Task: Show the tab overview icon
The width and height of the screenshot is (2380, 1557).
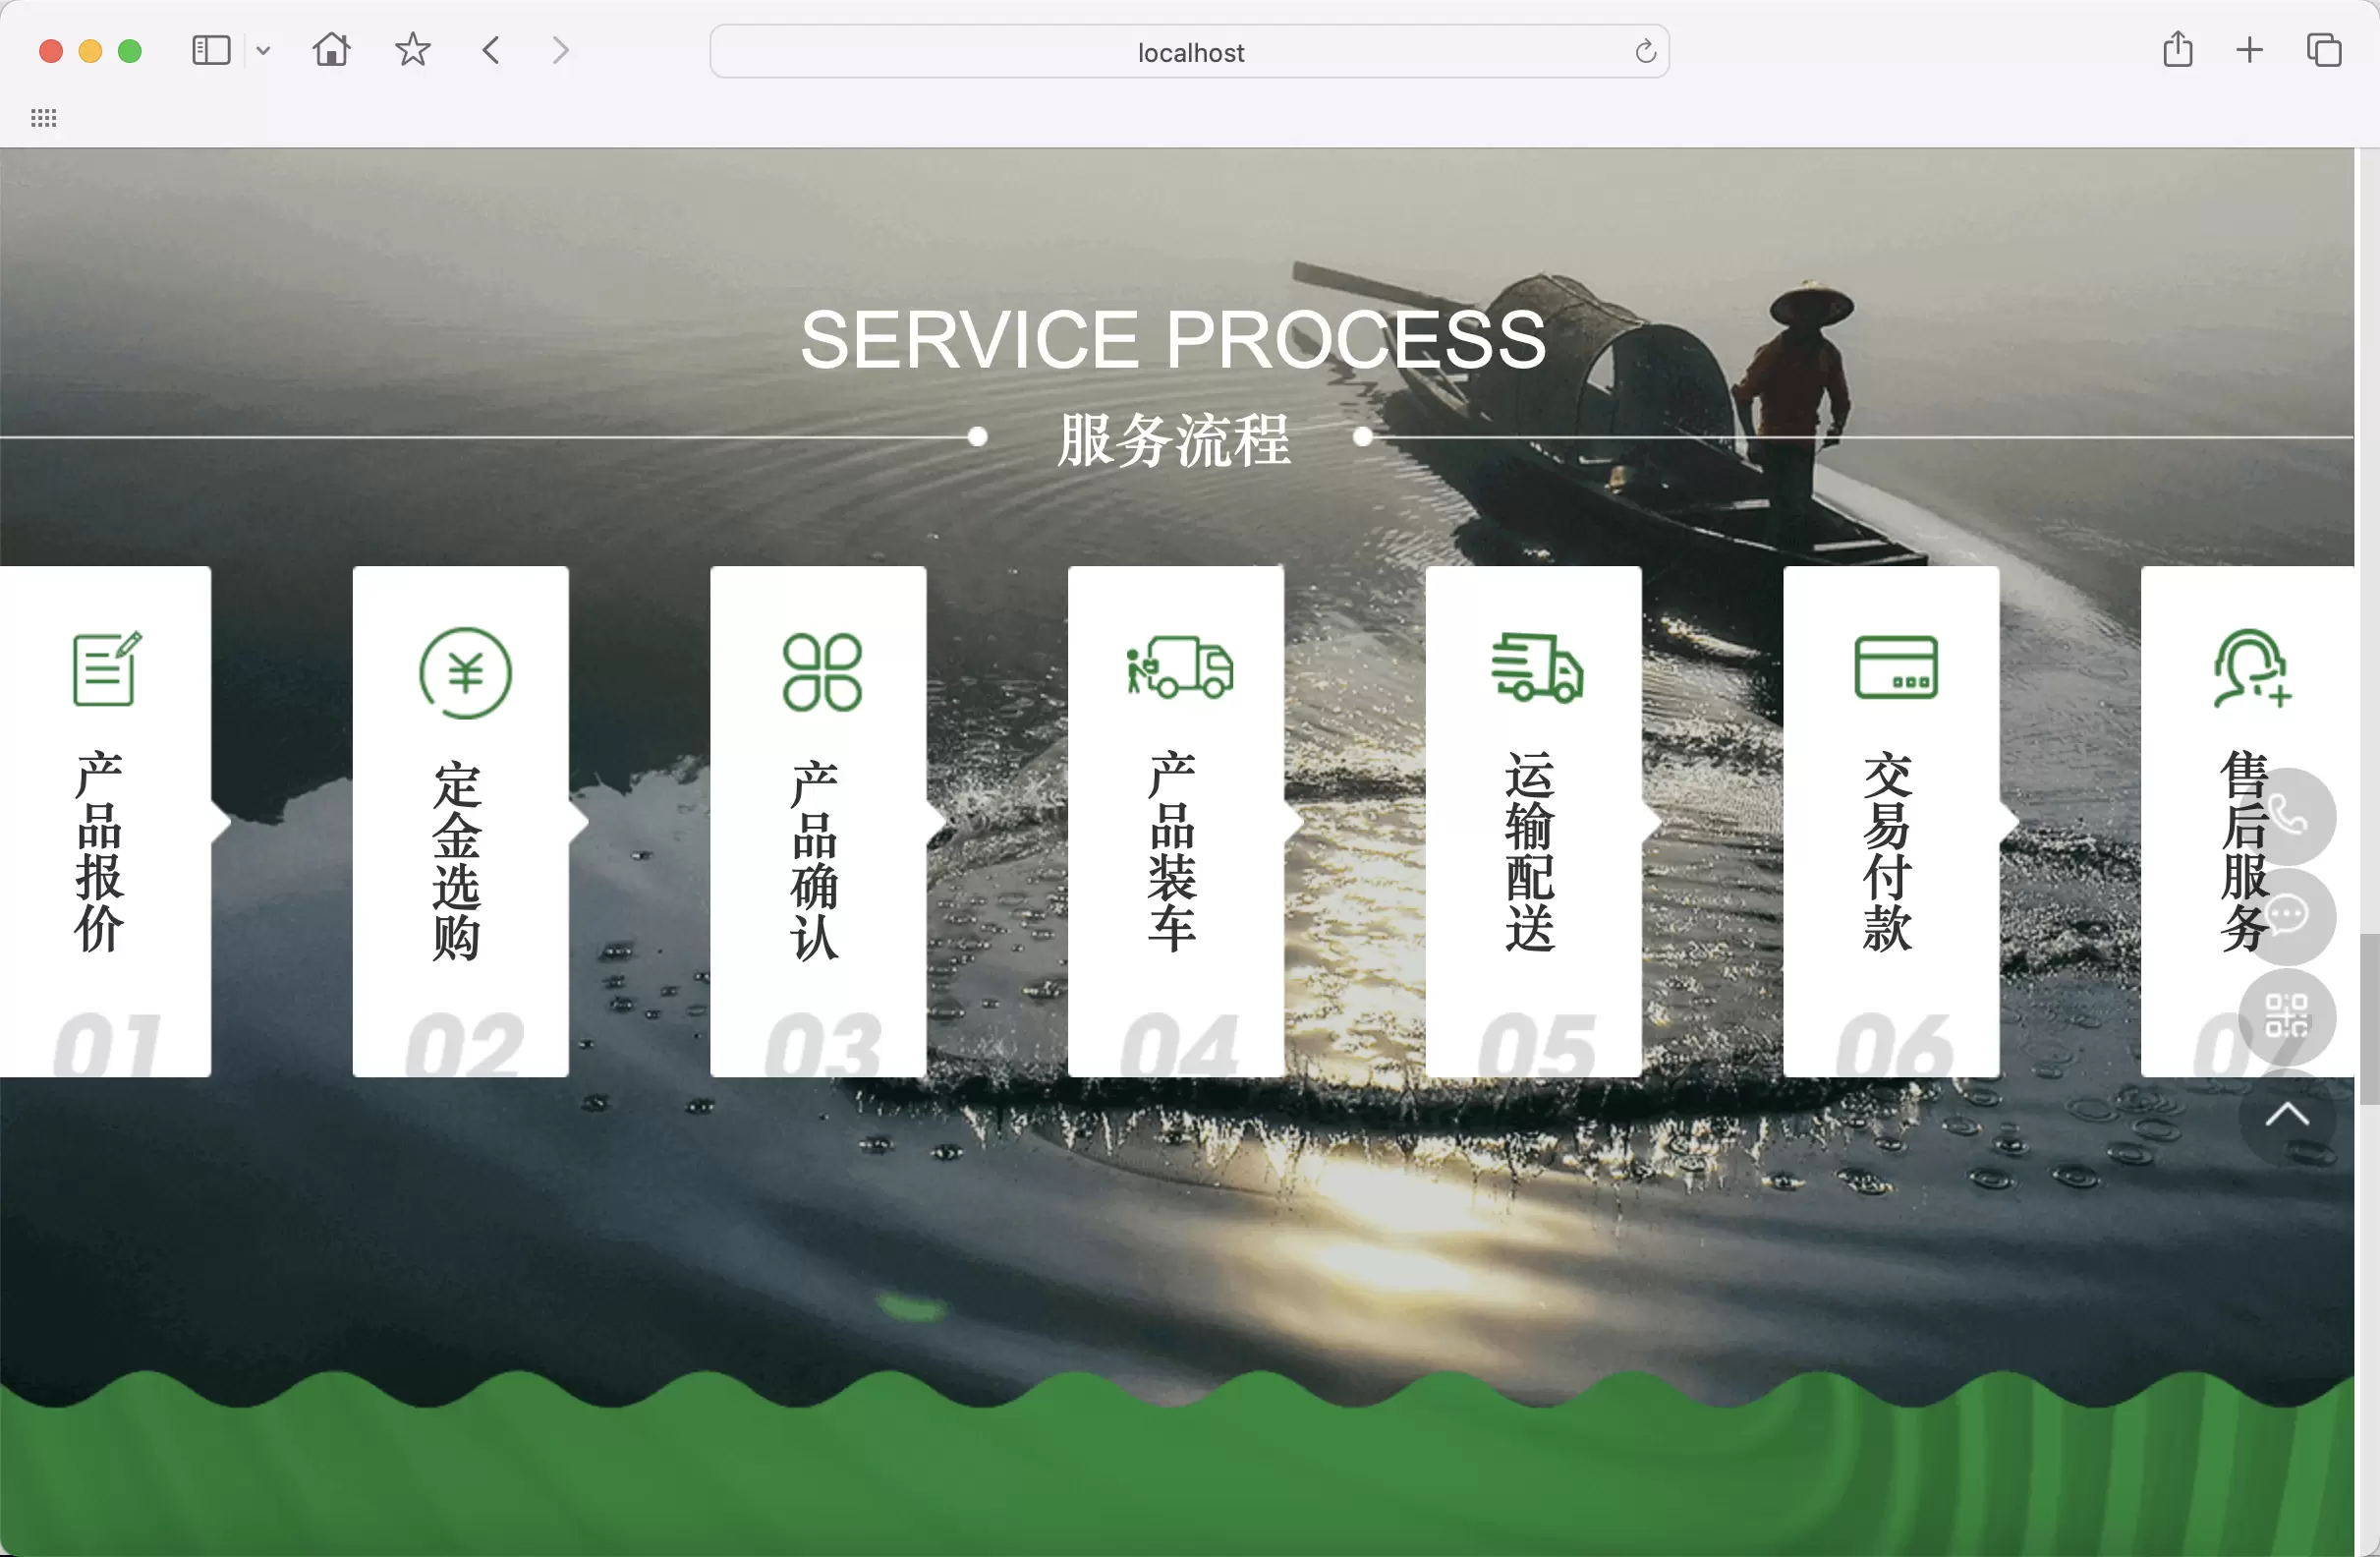Action: tap(2324, 50)
